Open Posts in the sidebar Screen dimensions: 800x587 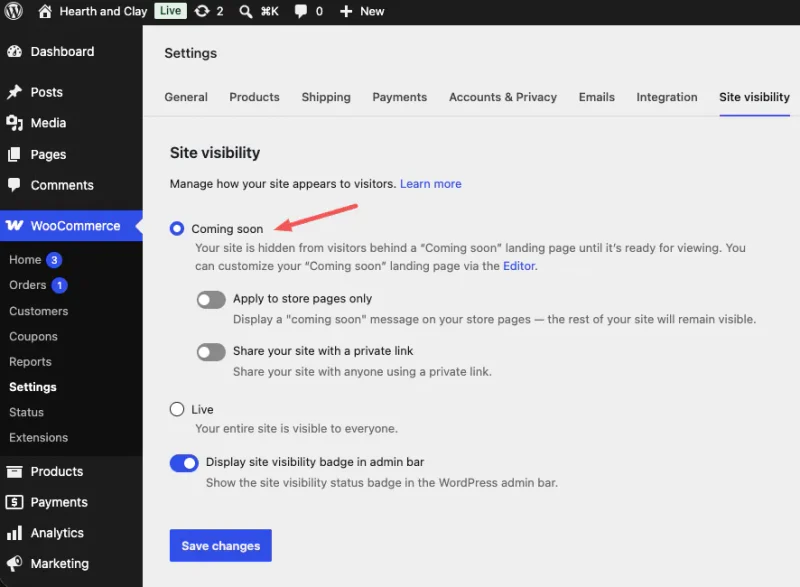(x=46, y=92)
